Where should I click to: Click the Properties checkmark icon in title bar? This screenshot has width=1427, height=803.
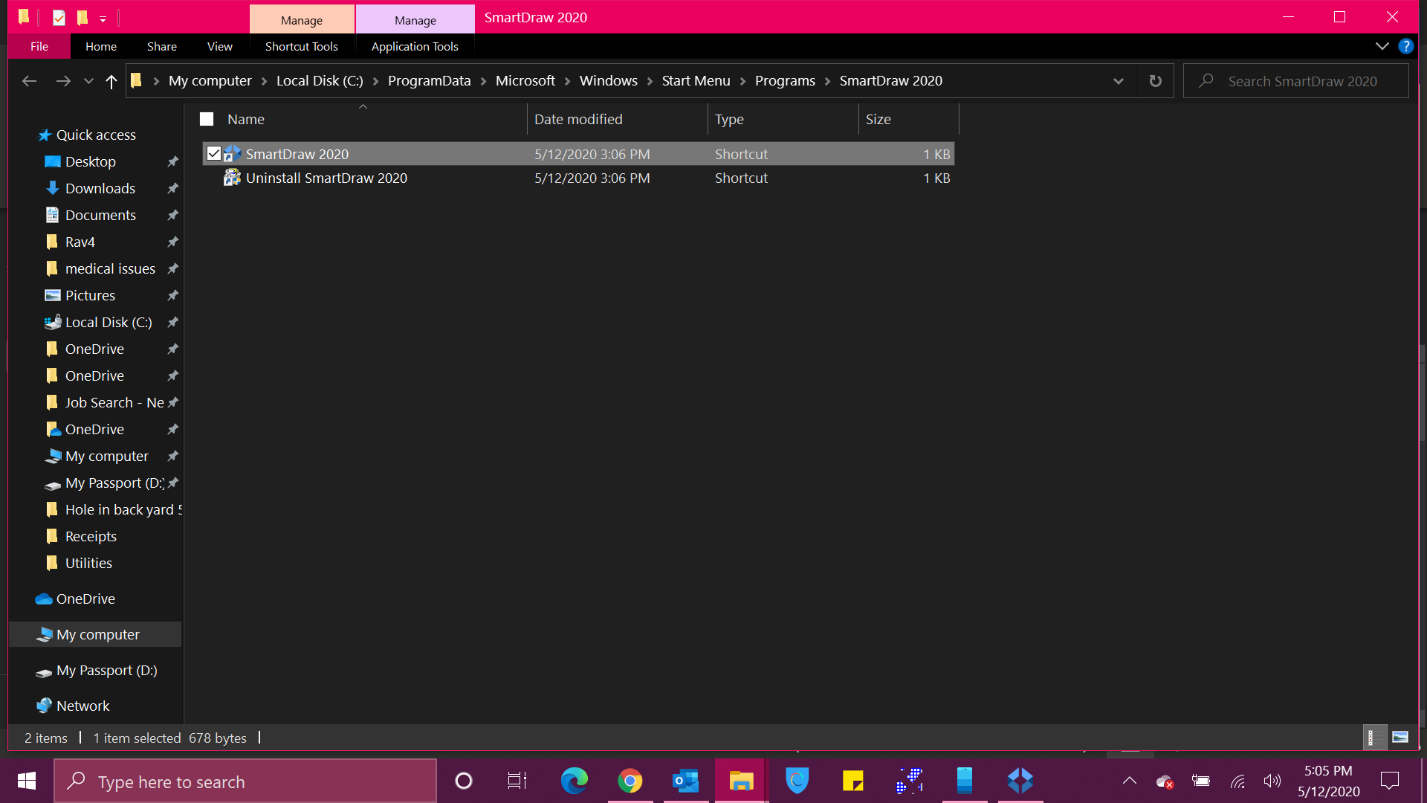59,17
